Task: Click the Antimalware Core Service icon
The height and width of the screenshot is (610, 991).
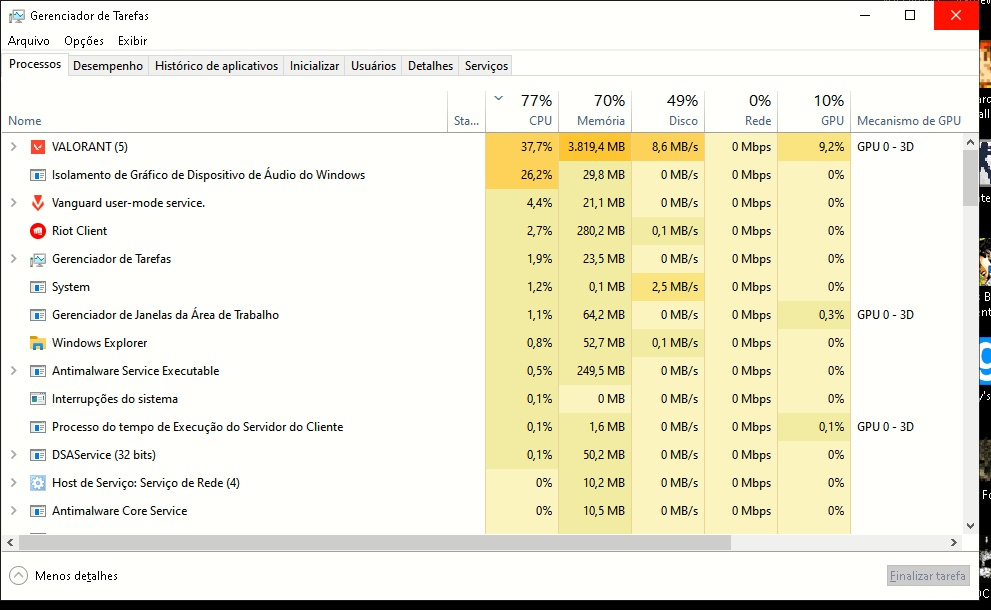Action: 38,511
